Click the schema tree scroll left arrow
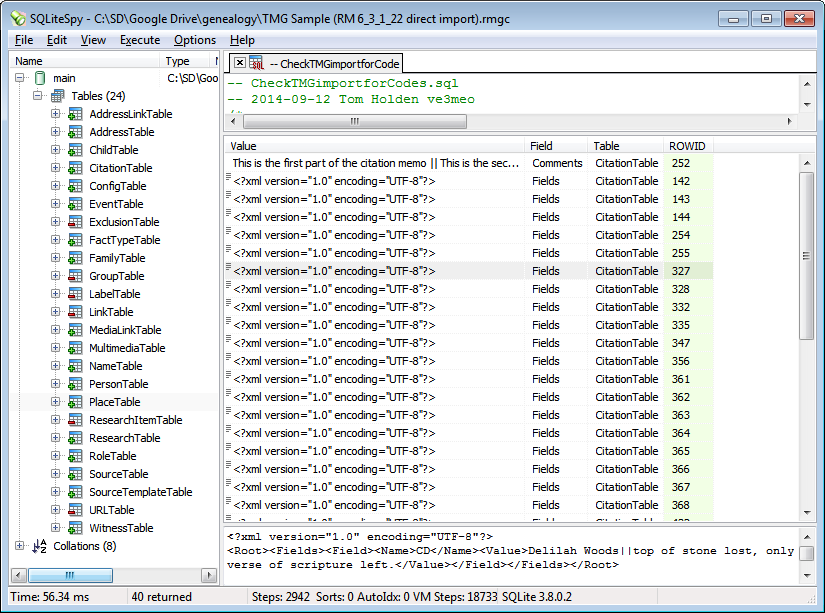 point(18,575)
